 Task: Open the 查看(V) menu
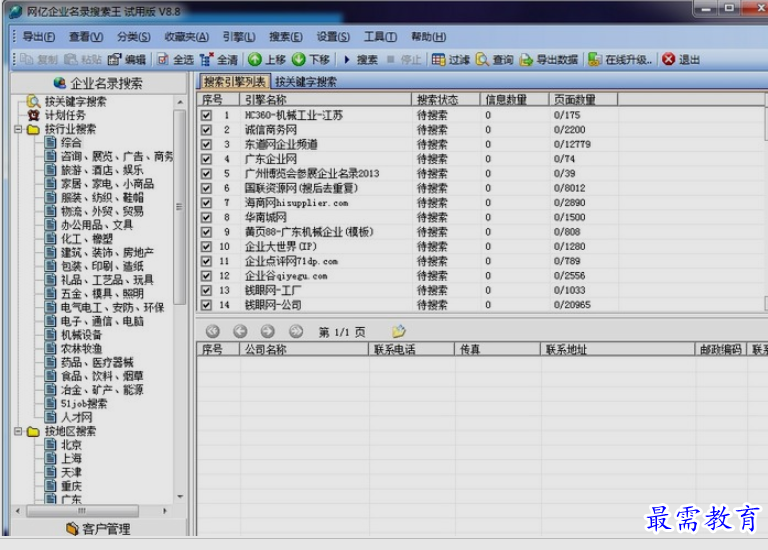point(86,37)
